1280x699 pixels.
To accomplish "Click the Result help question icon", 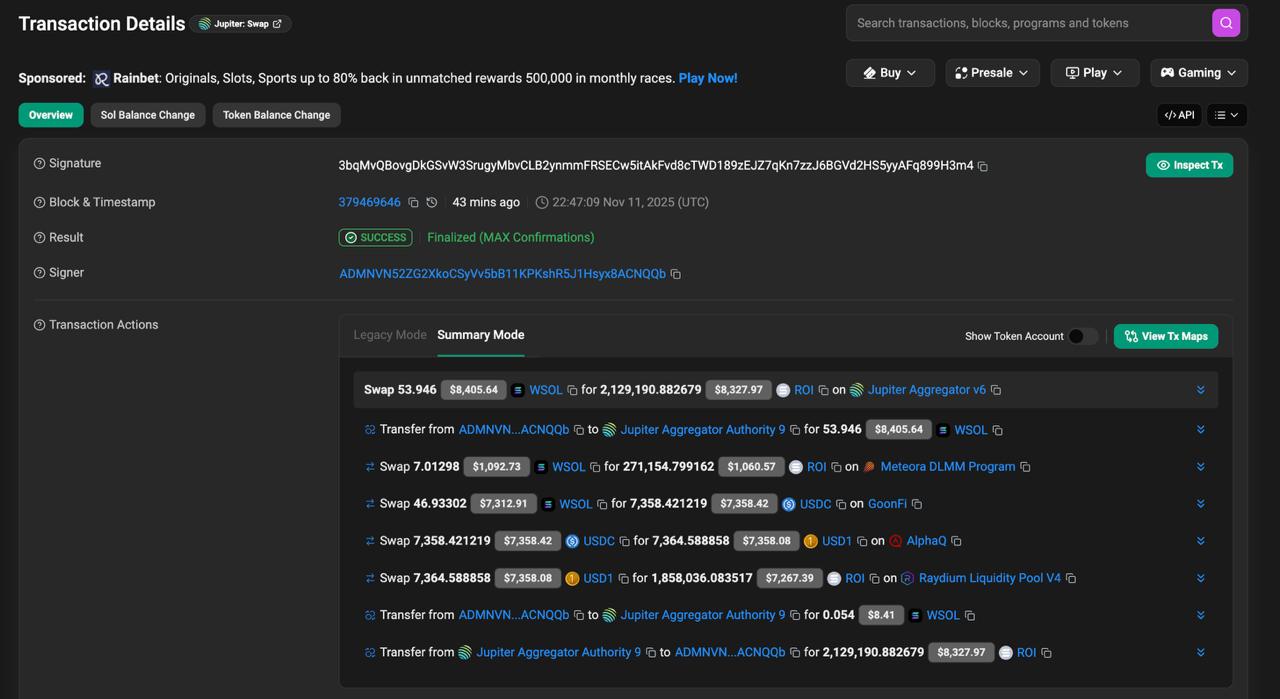I will click(40, 238).
